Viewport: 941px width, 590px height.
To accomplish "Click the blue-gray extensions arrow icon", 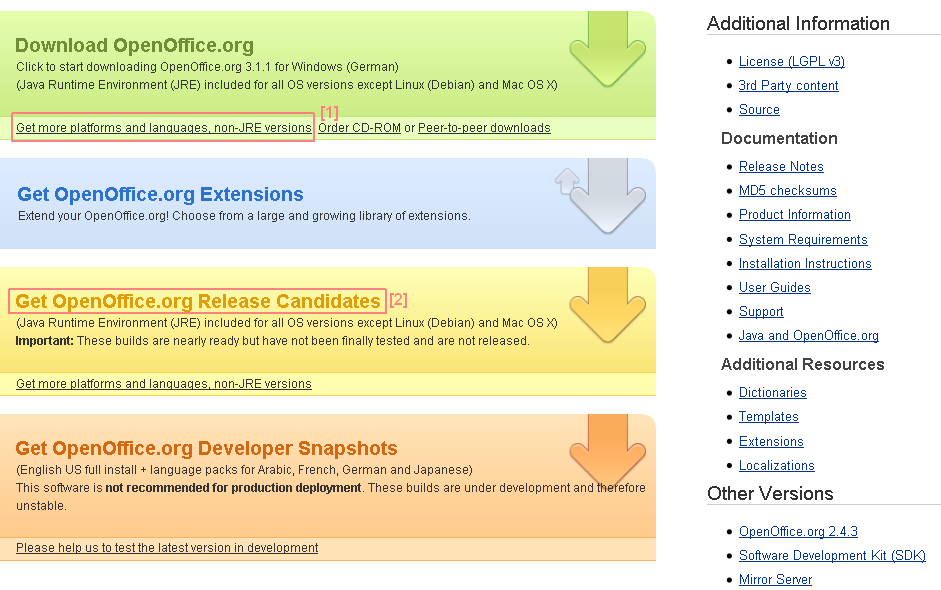I will tap(606, 197).
